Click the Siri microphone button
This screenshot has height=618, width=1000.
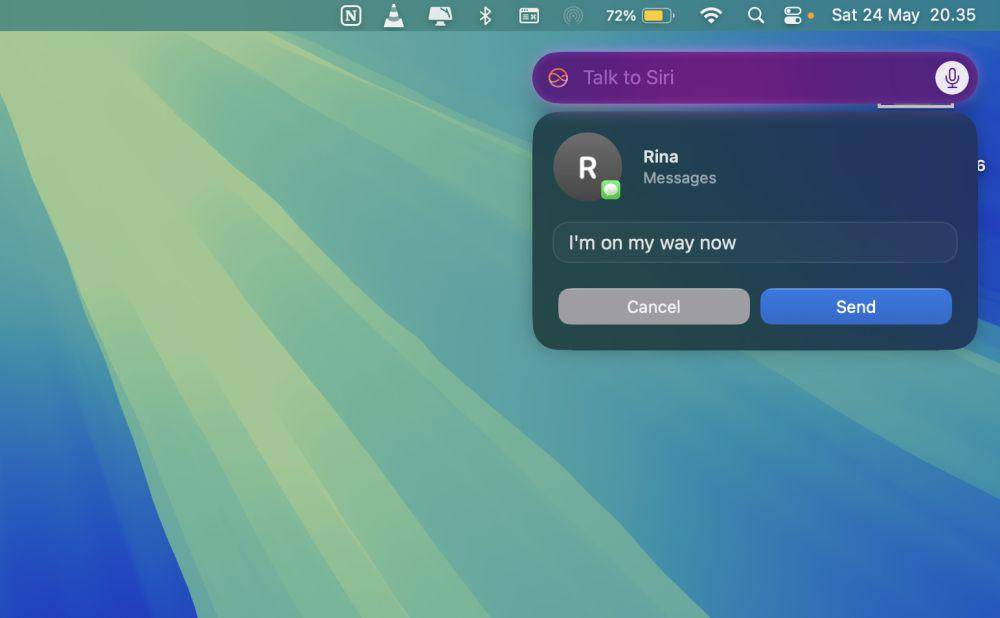point(952,78)
